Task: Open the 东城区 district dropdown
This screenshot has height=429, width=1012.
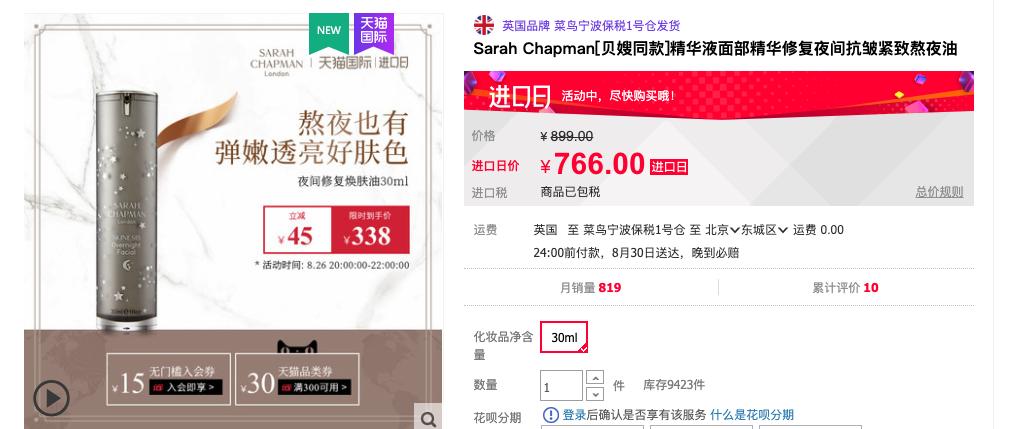Action: (764, 230)
